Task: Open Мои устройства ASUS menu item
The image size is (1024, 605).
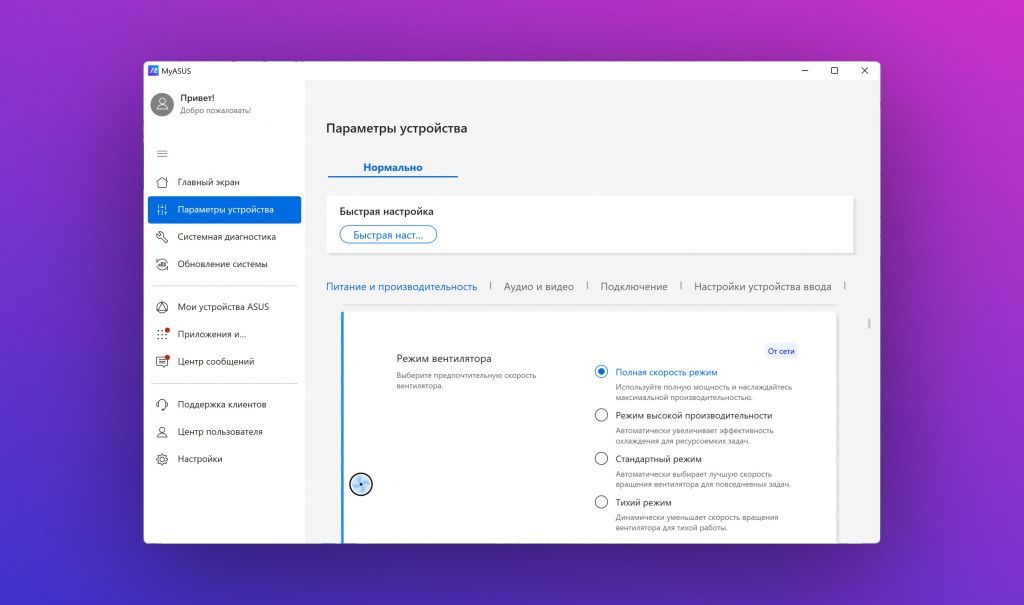Action: pos(224,307)
